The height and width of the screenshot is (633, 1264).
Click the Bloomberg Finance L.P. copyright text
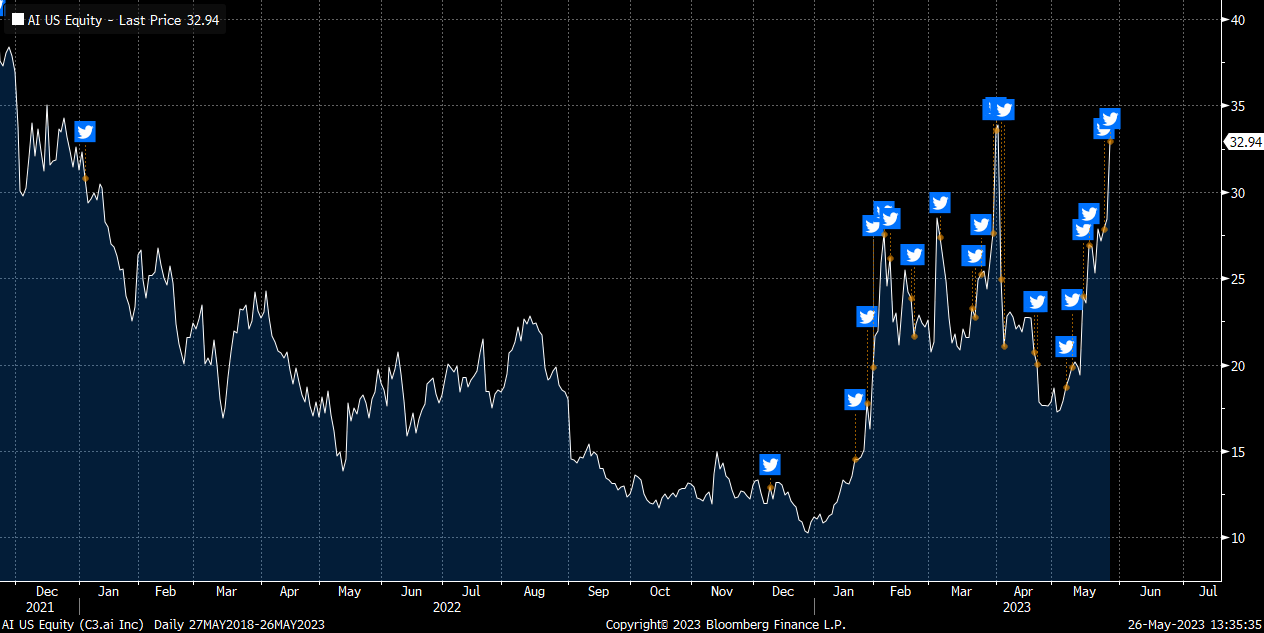point(726,625)
